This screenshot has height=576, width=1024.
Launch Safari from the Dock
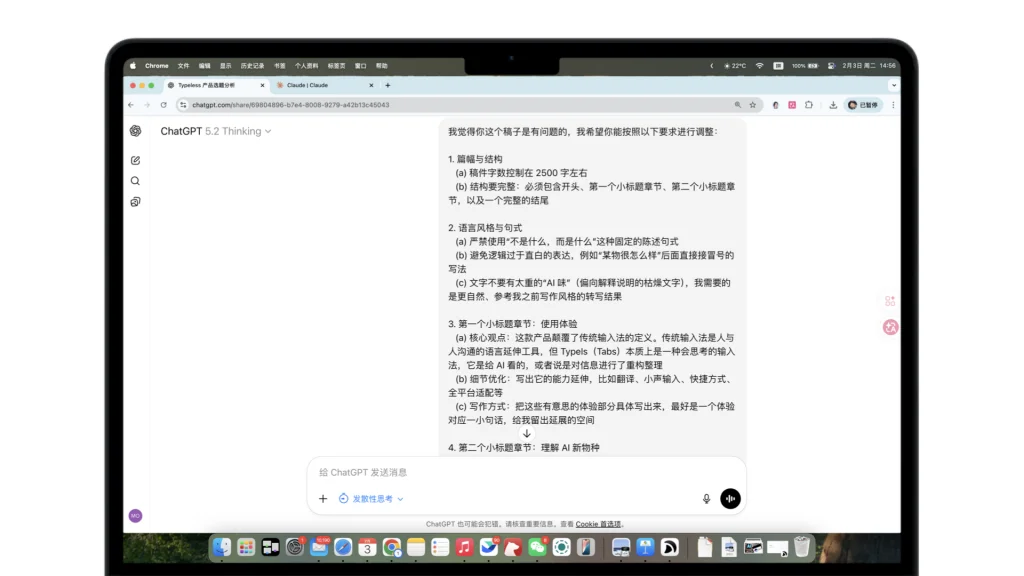pos(342,547)
